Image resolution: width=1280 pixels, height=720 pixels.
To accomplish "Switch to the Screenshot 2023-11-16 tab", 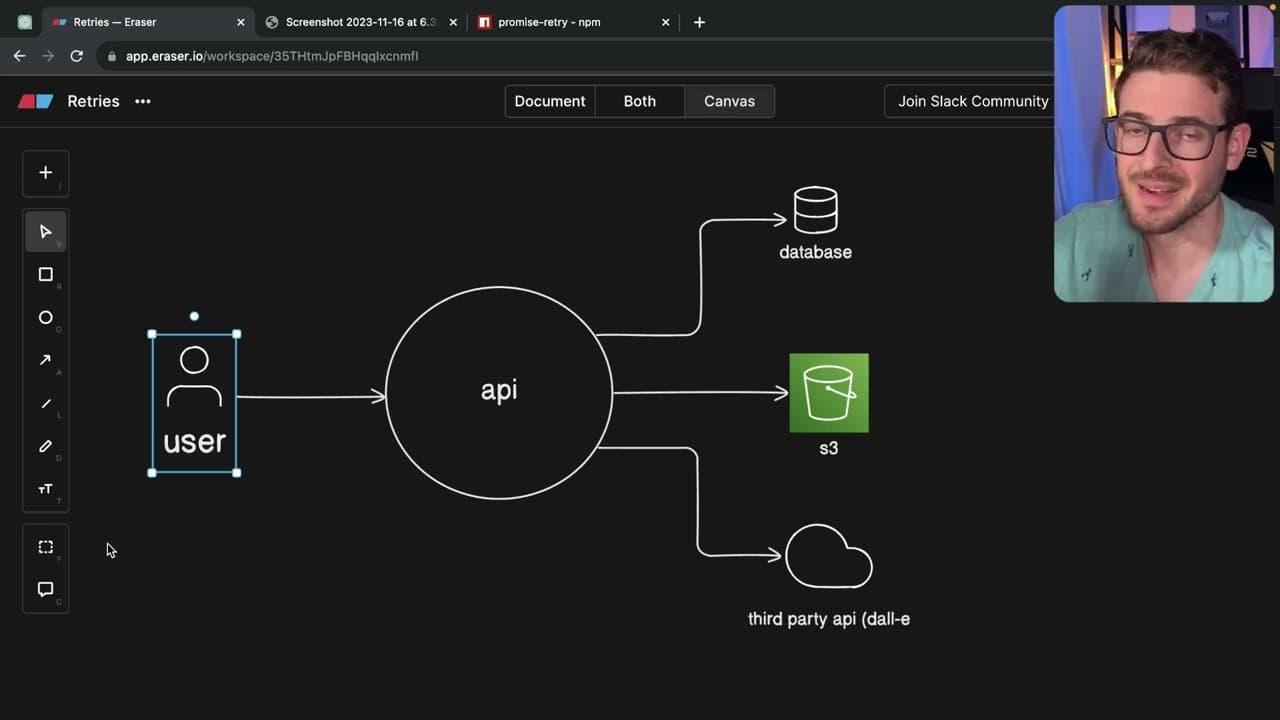I will point(360,22).
